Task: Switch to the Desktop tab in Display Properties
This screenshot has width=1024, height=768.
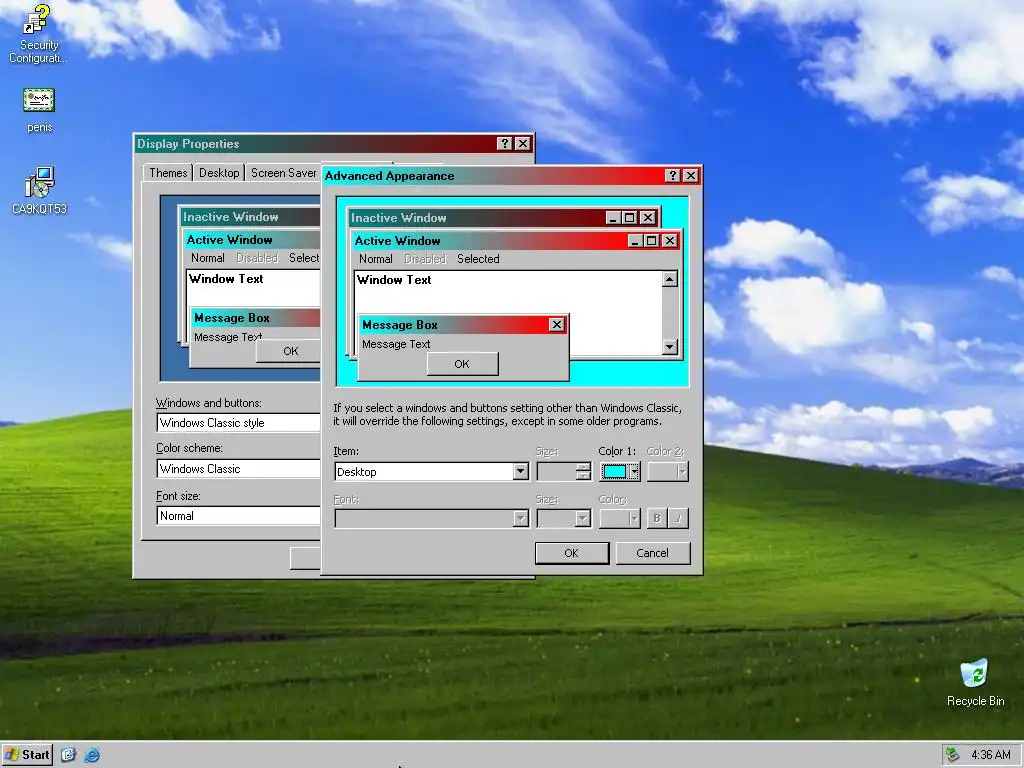Action: [219, 172]
